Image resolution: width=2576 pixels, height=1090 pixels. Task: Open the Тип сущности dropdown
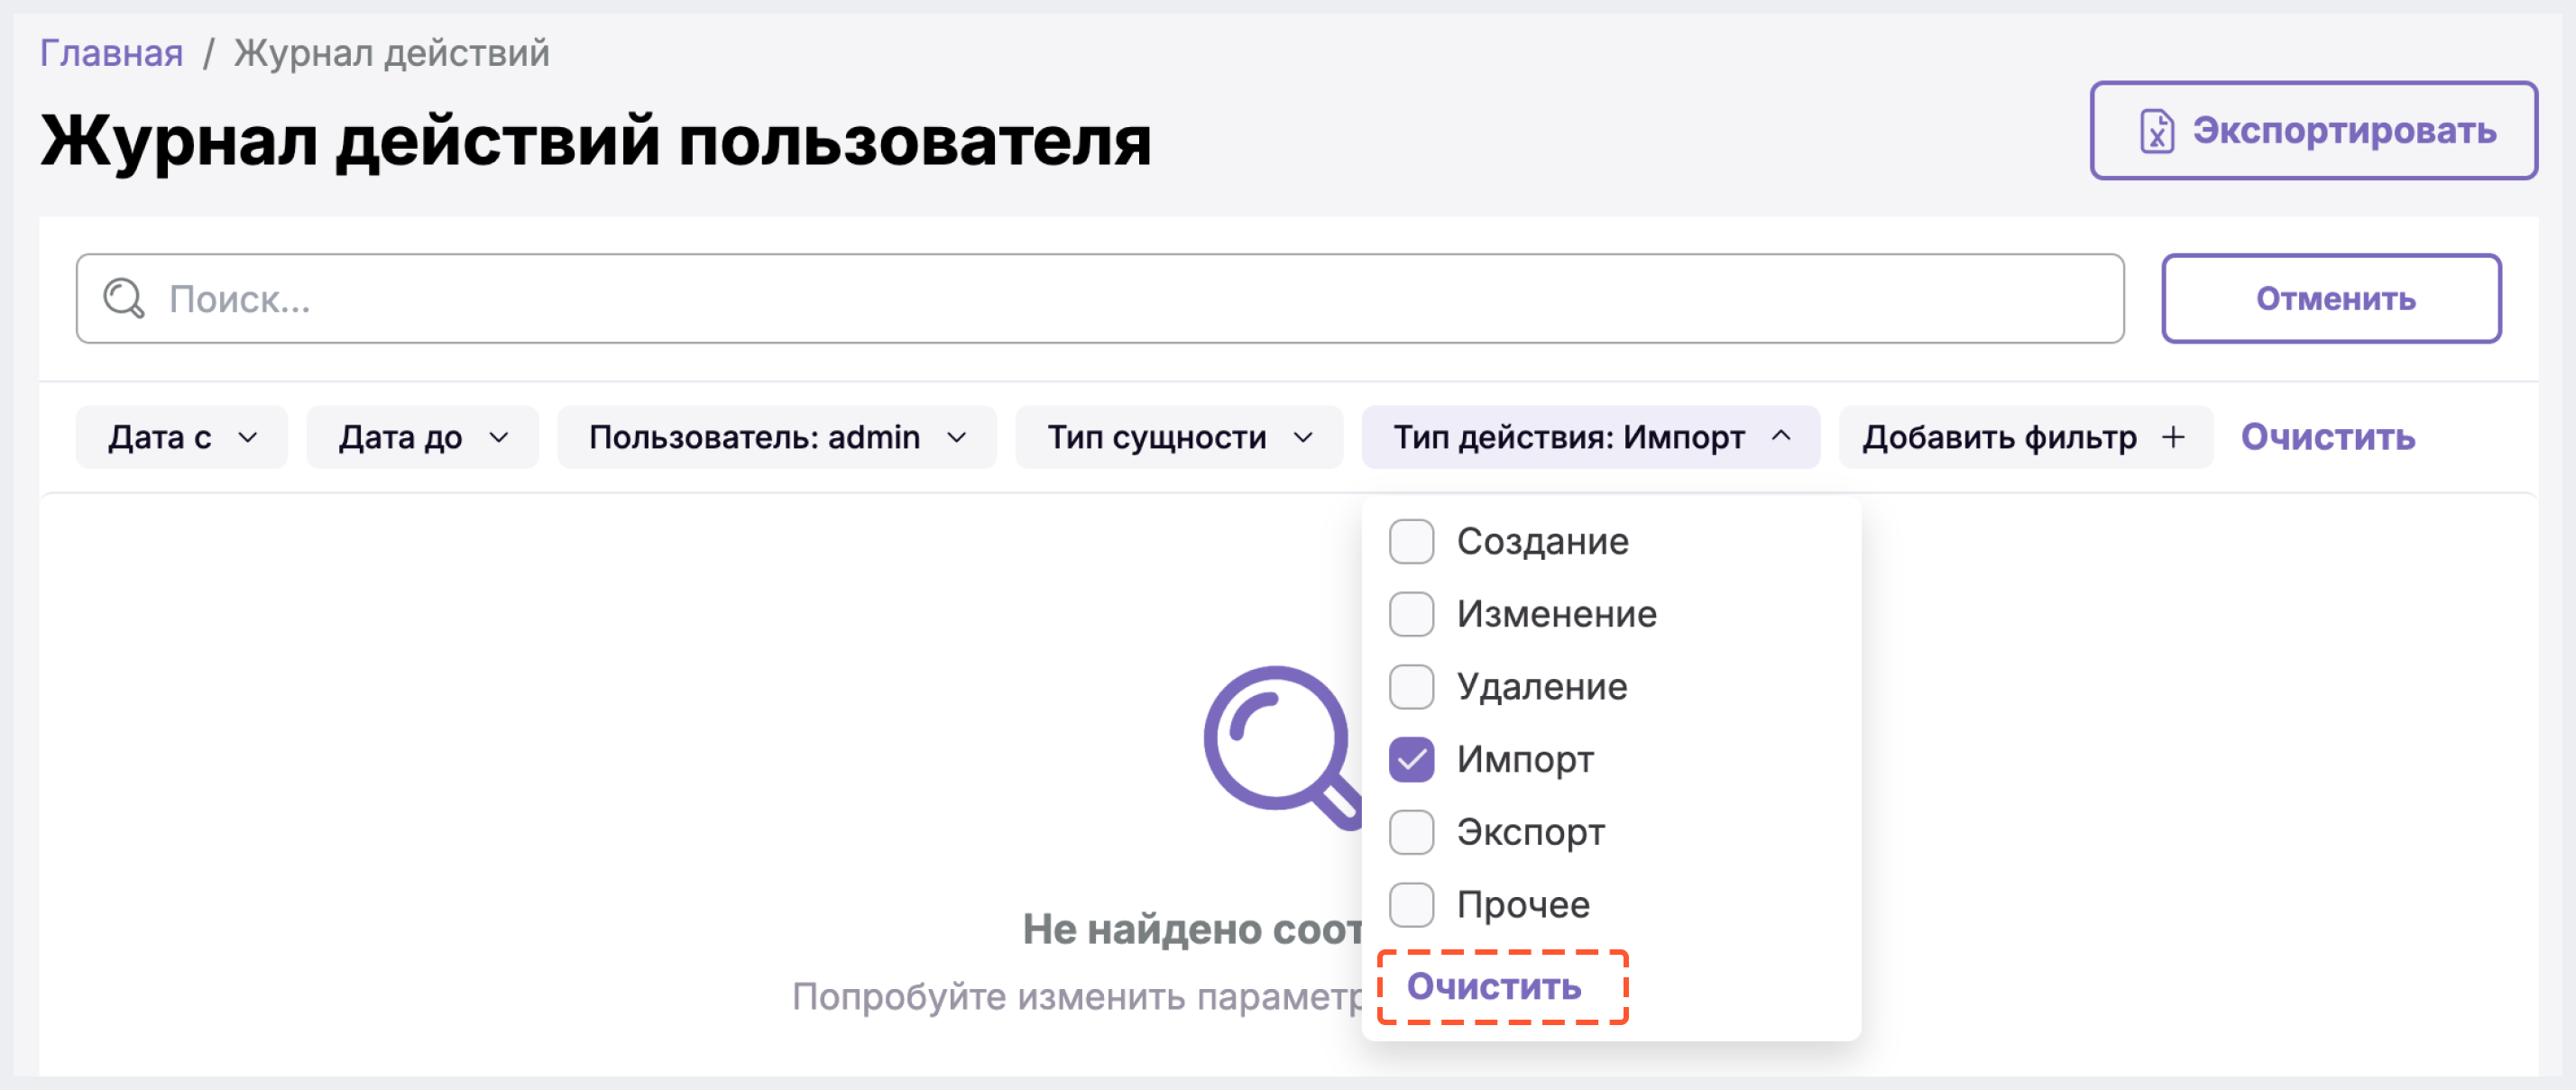click(x=1179, y=437)
